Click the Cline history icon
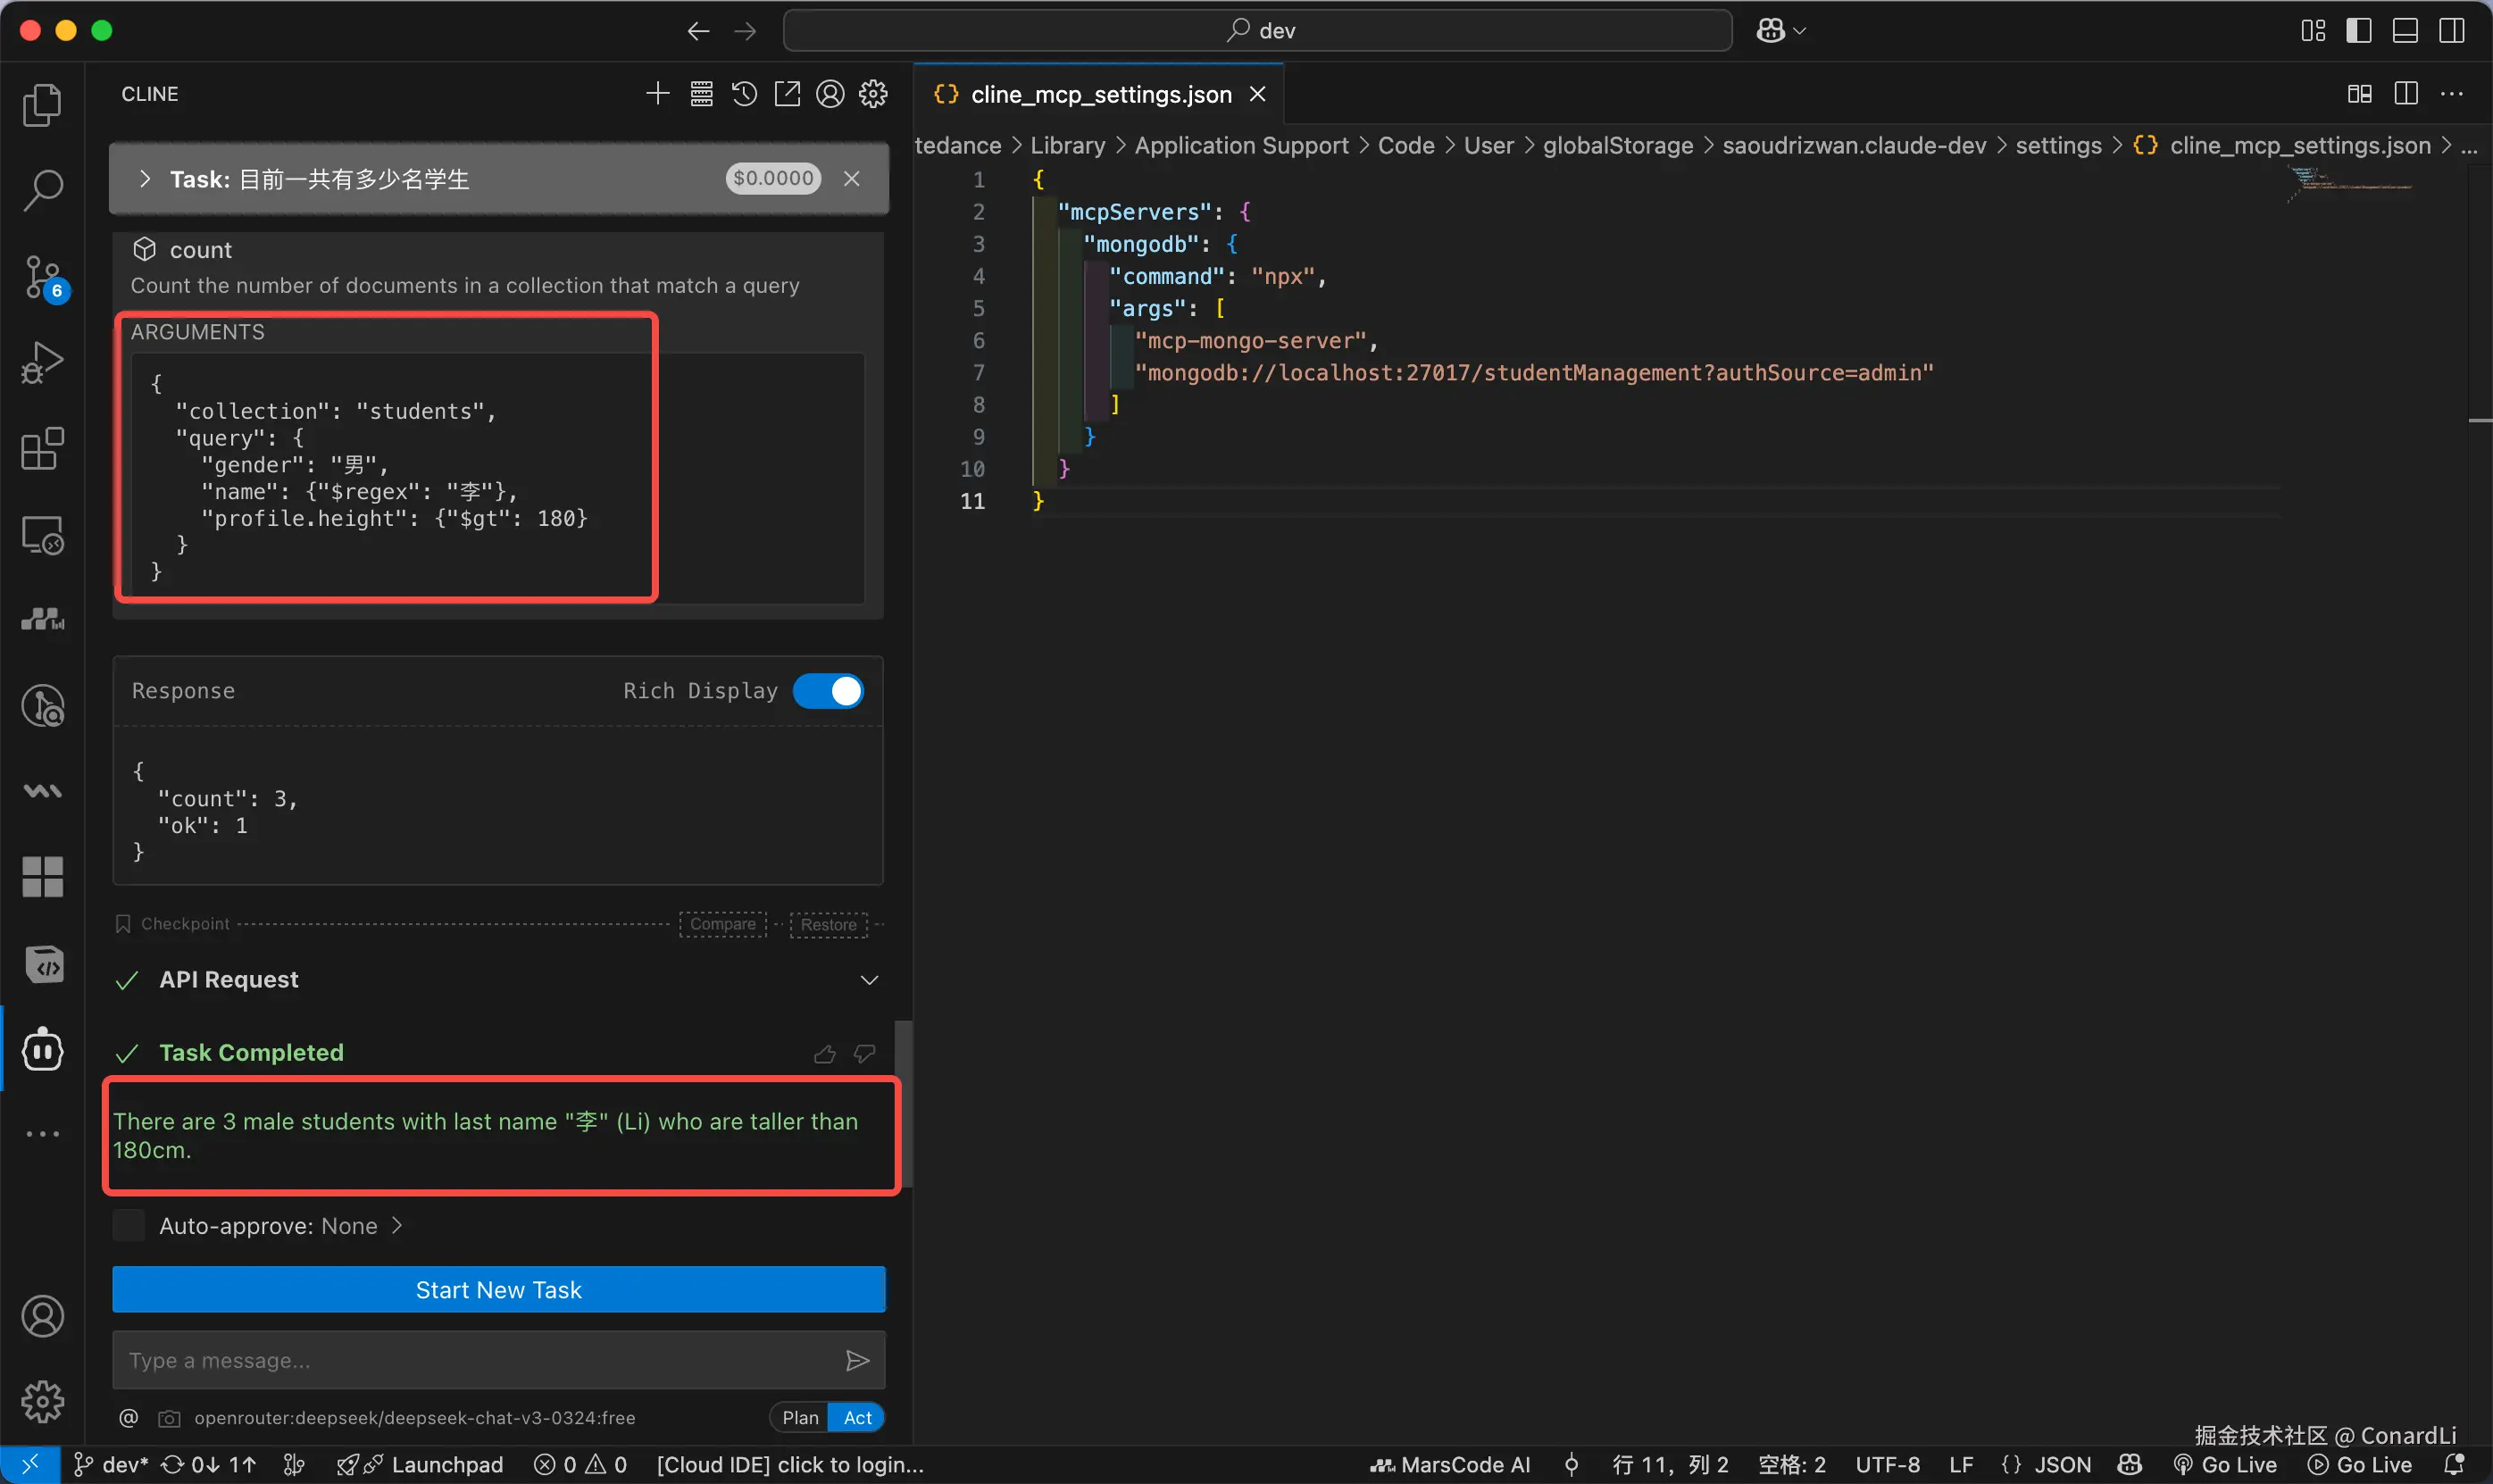Image resolution: width=2493 pixels, height=1484 pixels. pos(744,94)
